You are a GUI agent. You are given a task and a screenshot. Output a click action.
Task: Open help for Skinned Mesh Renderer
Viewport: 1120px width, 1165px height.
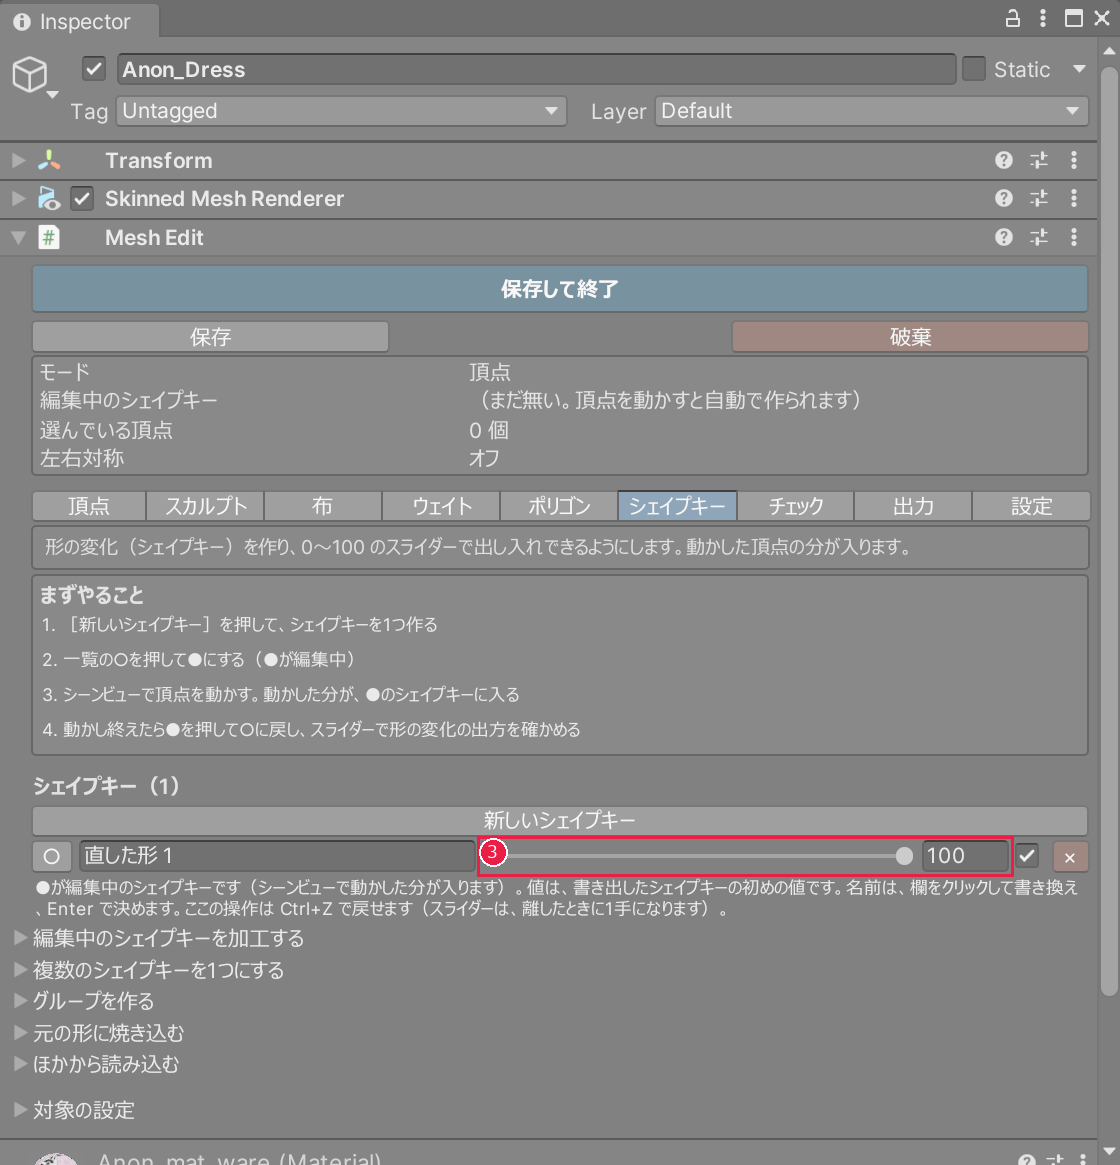click(1003, 198)
